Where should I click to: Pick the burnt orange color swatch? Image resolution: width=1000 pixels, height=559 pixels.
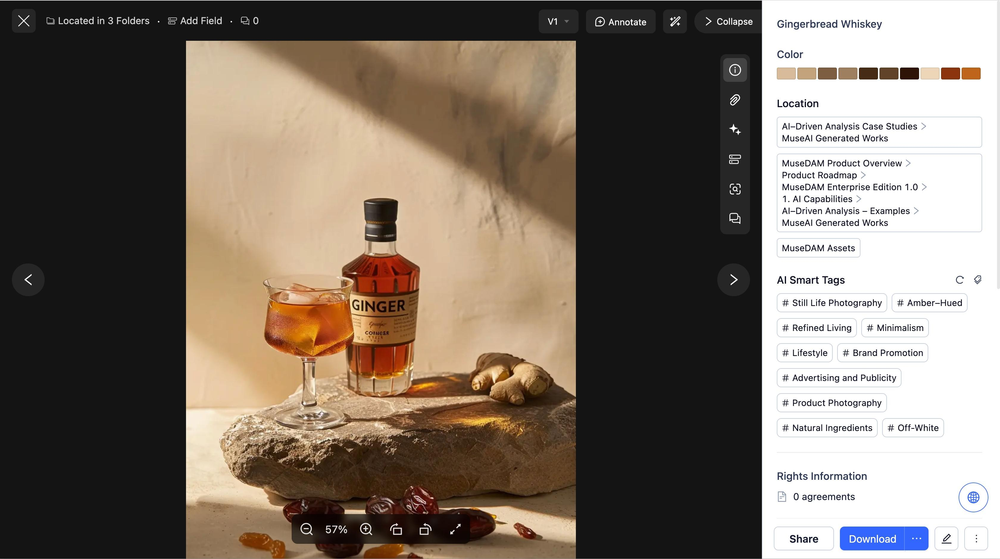coord(970,74)
